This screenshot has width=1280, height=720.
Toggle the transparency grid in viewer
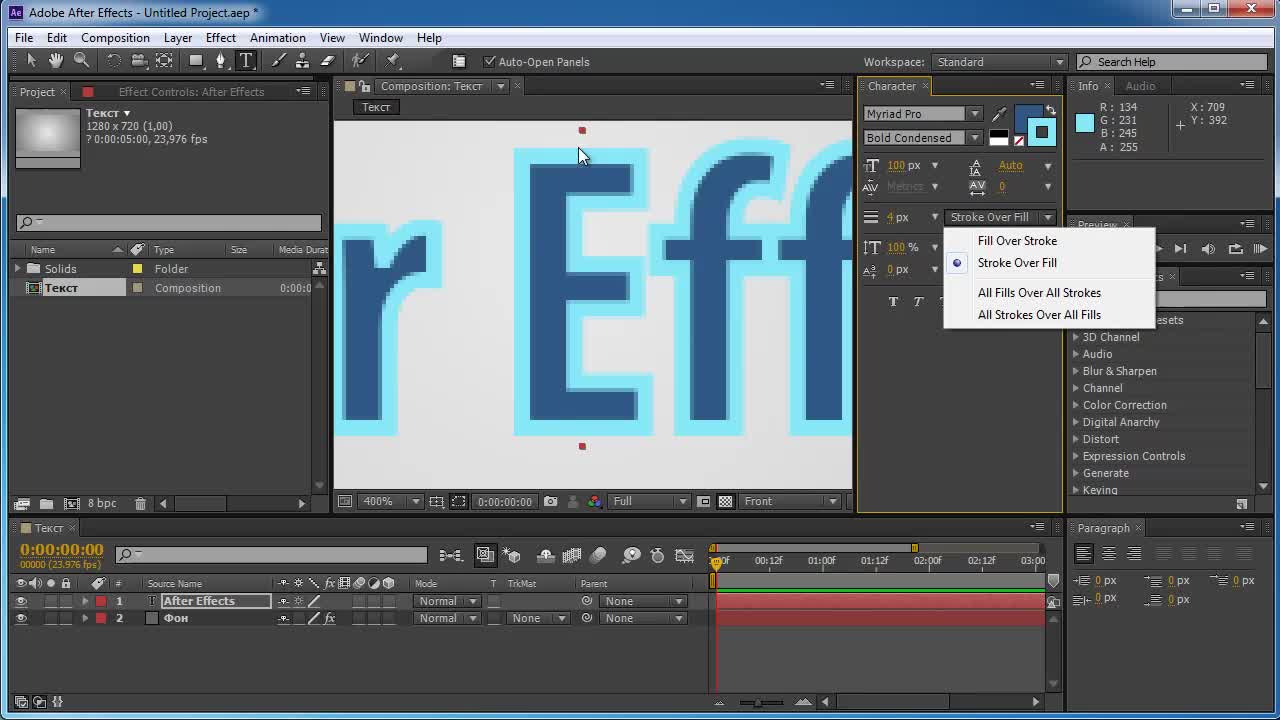[x=726, y=501]
